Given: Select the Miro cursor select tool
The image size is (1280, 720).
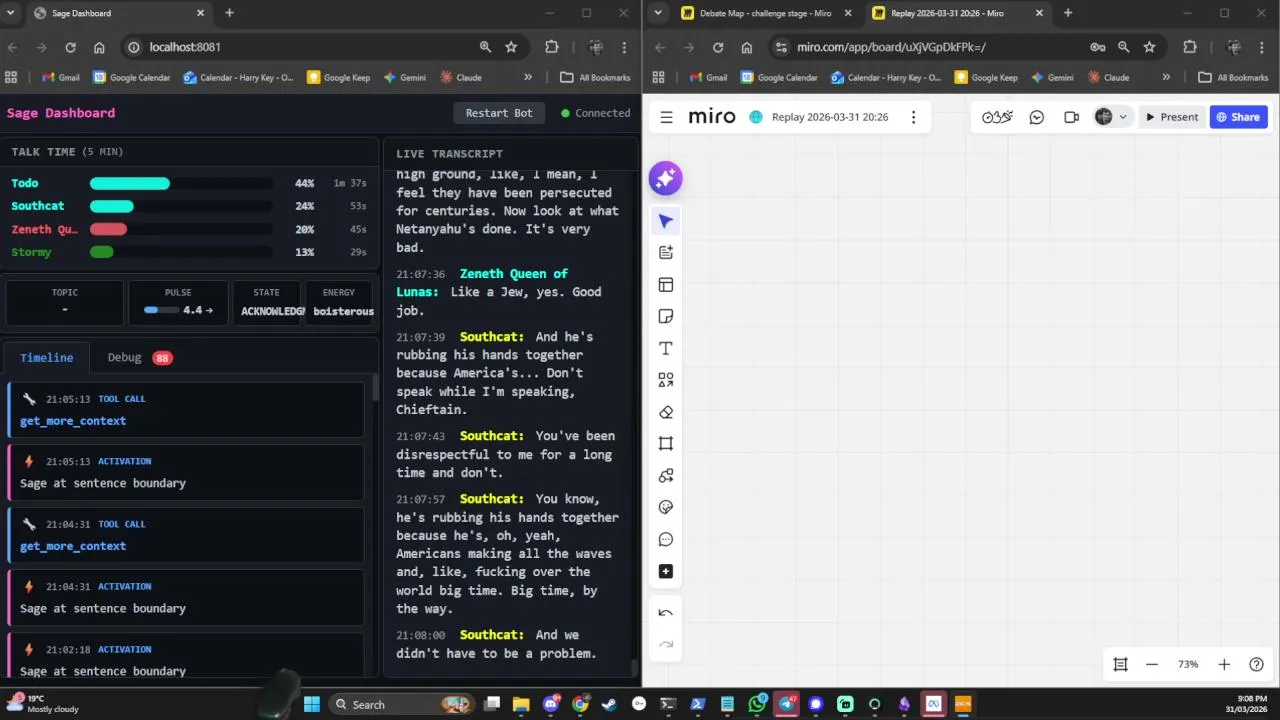Looking at the screenshot, I should [666, 221].
